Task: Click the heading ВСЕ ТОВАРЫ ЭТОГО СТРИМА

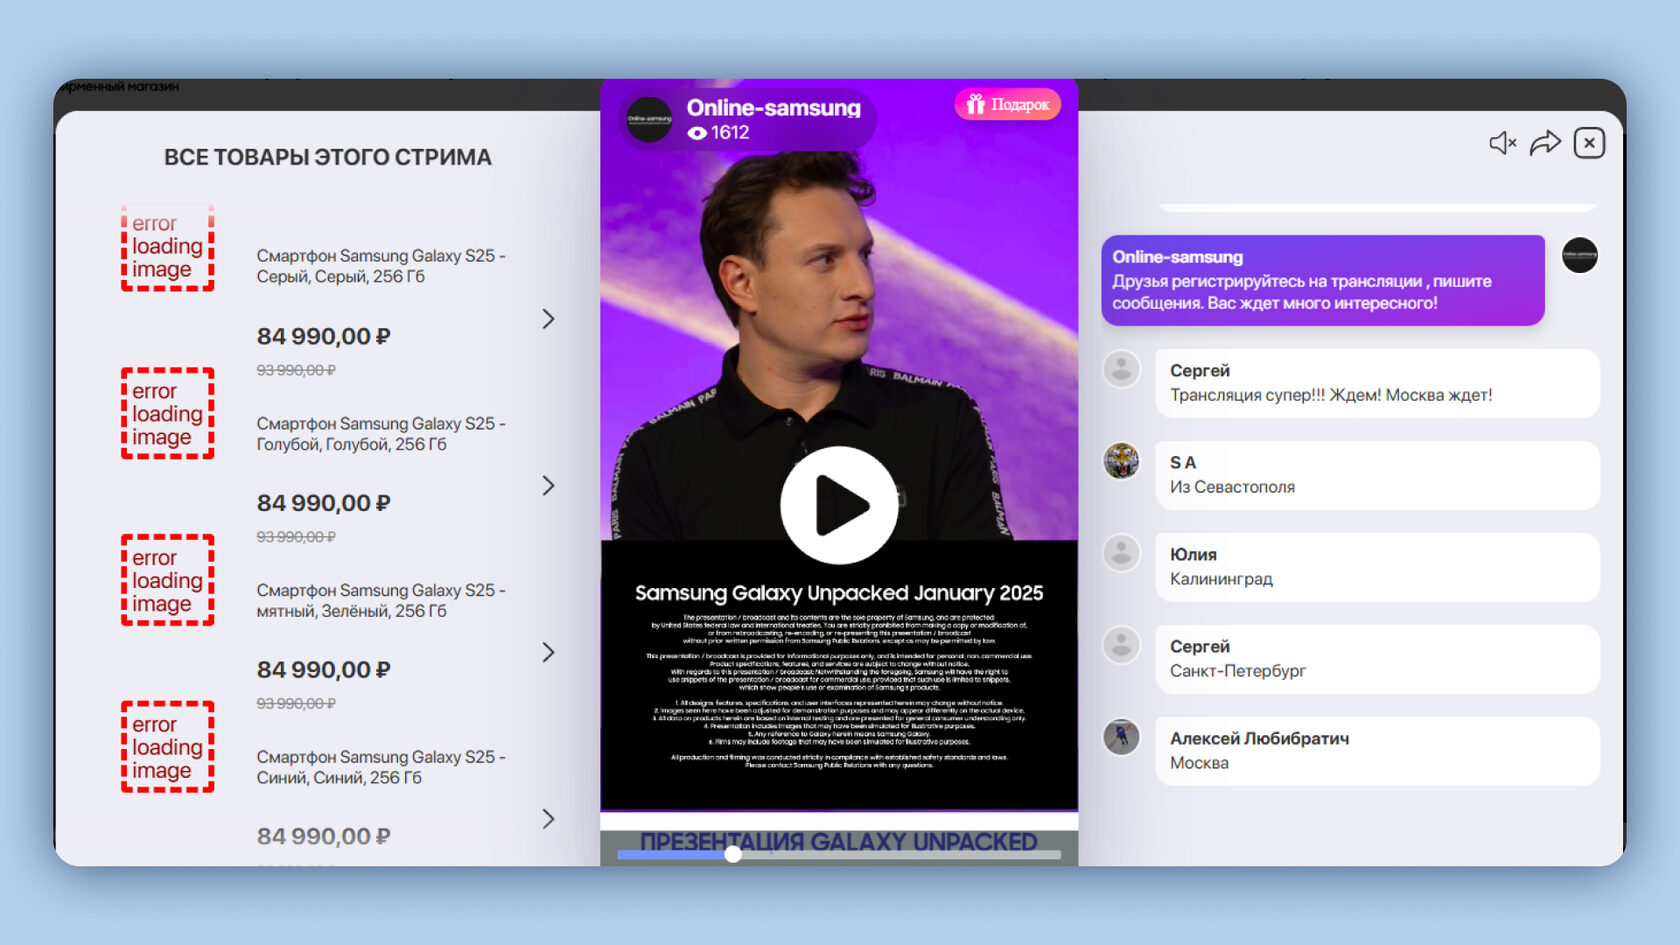Action: point(328,157)
